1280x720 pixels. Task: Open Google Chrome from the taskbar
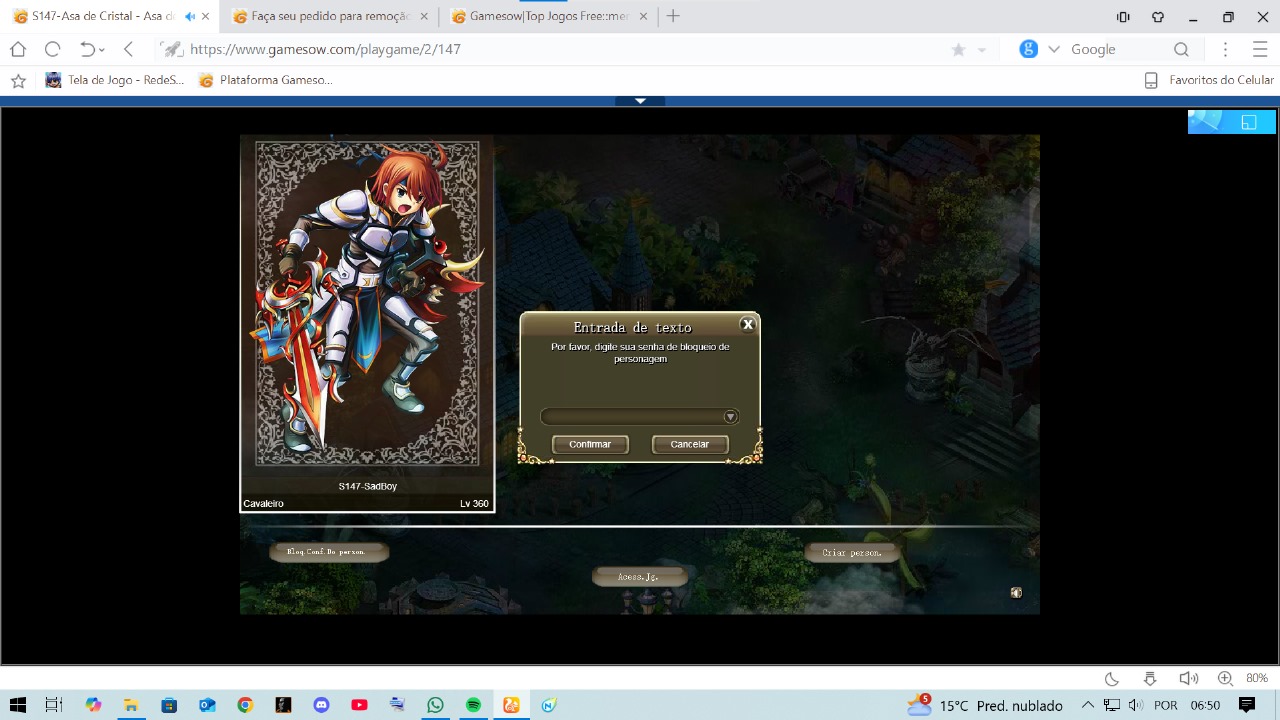click(x=245, y=705)
